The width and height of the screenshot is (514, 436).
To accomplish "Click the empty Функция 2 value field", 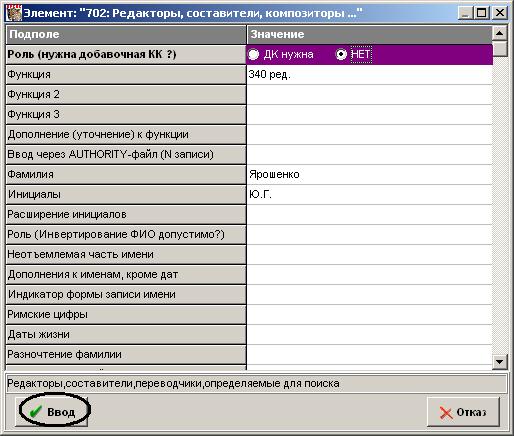I will point(369,94).
